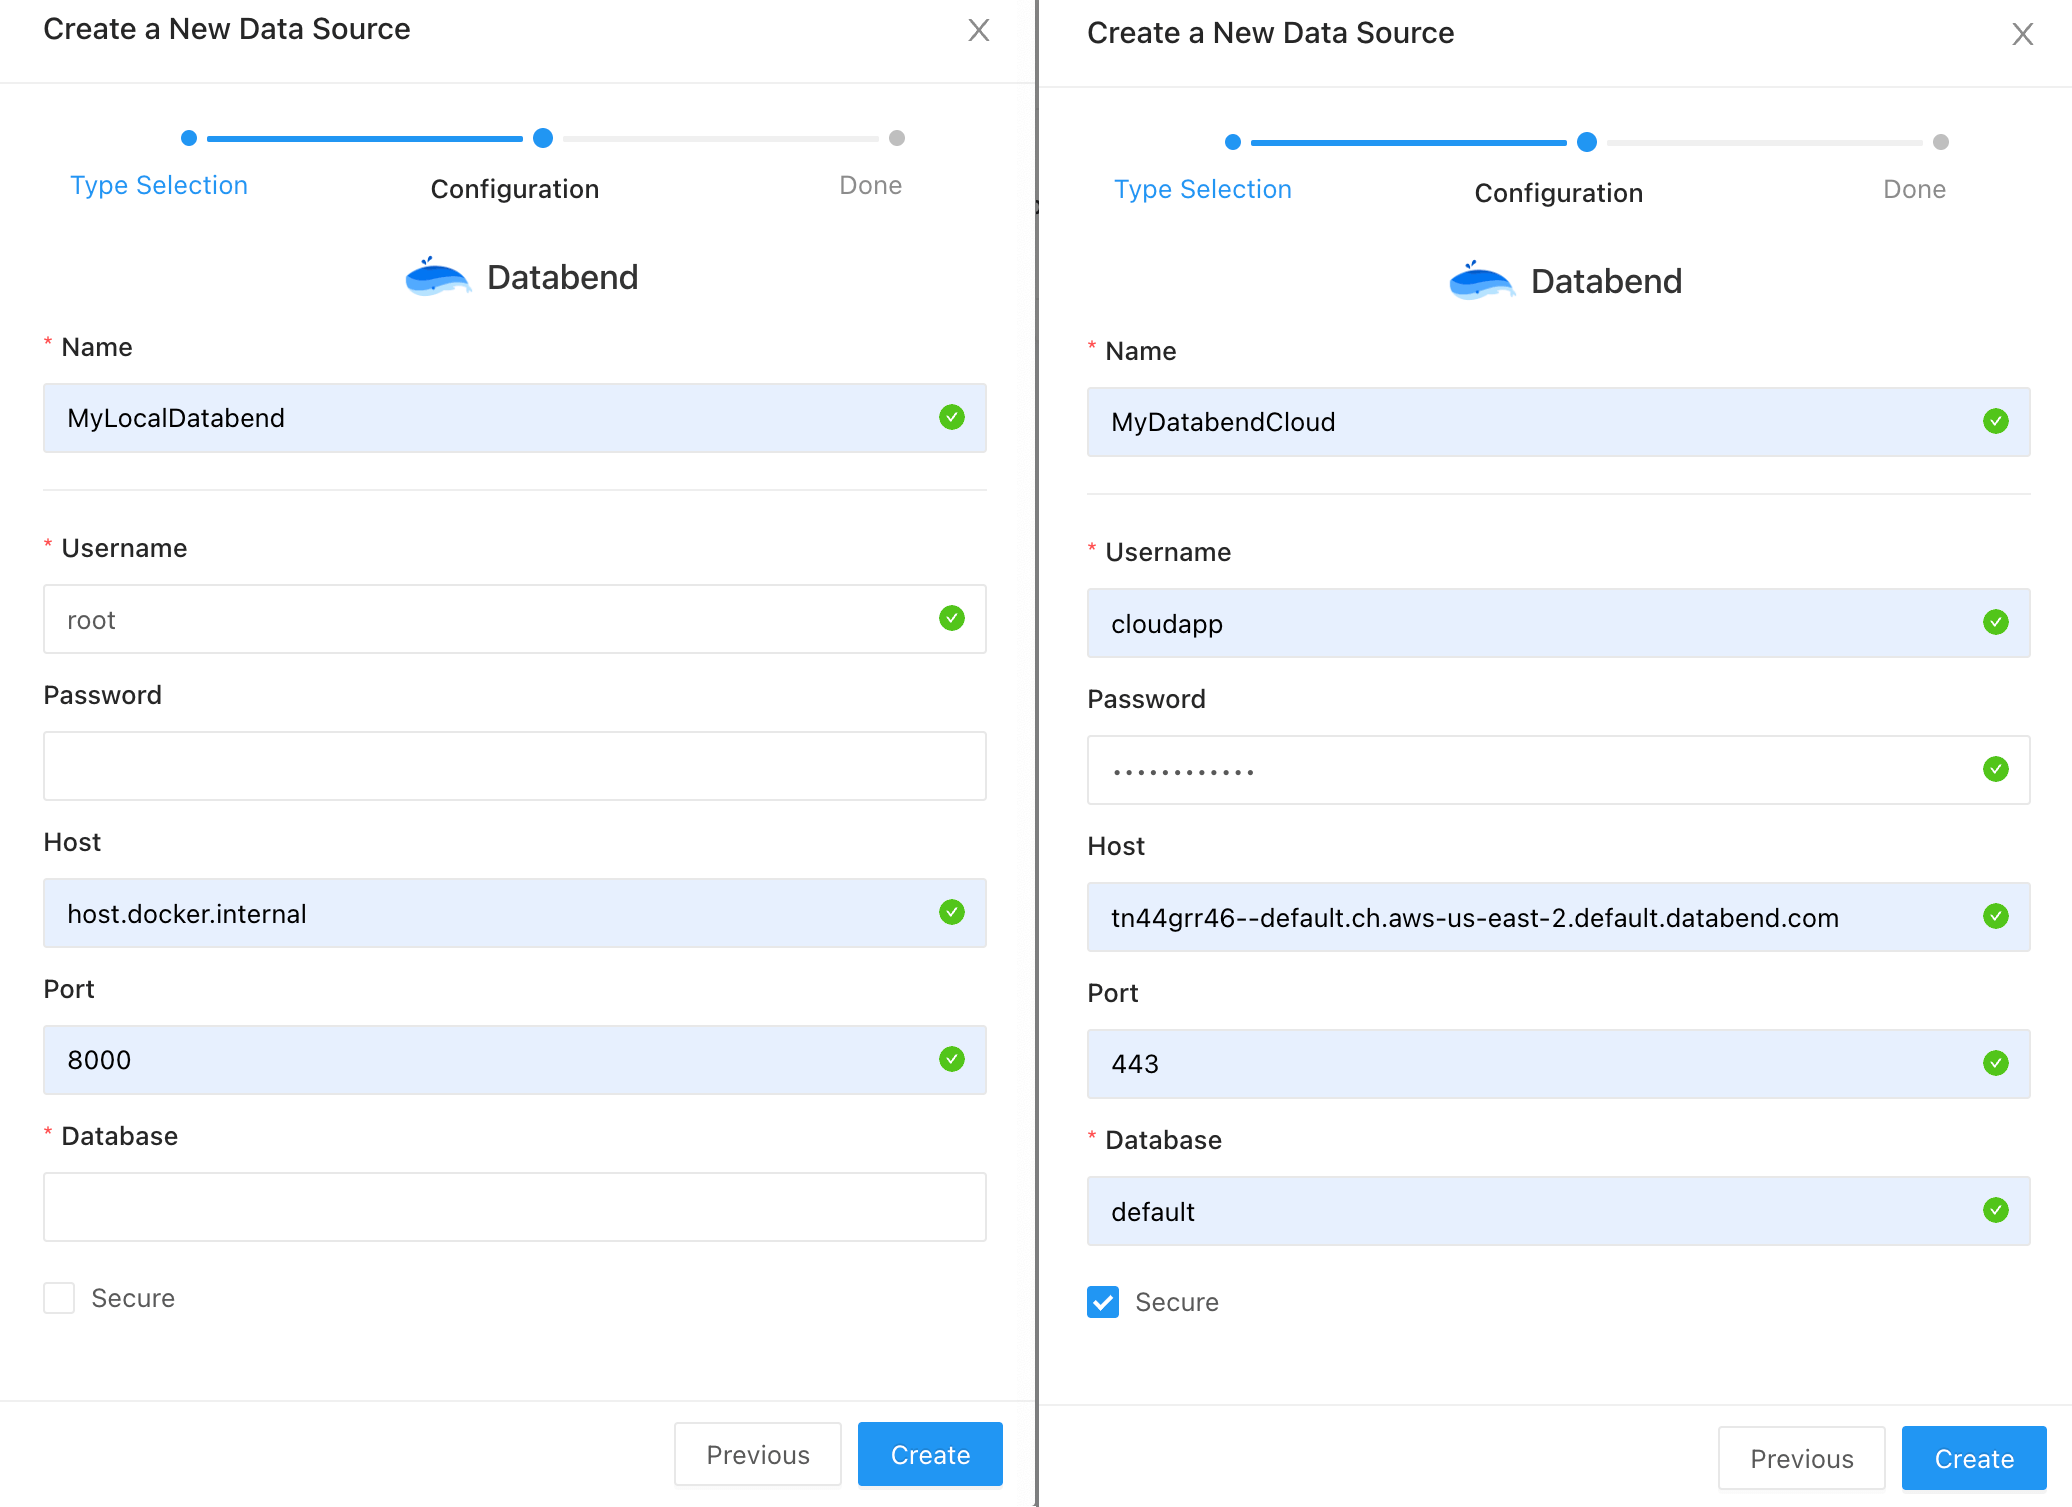The width and height of the screenshot is (2072, 1507).
Task: Click last gray step dot in right dialog progress bar
Action: coord(1941,142)
